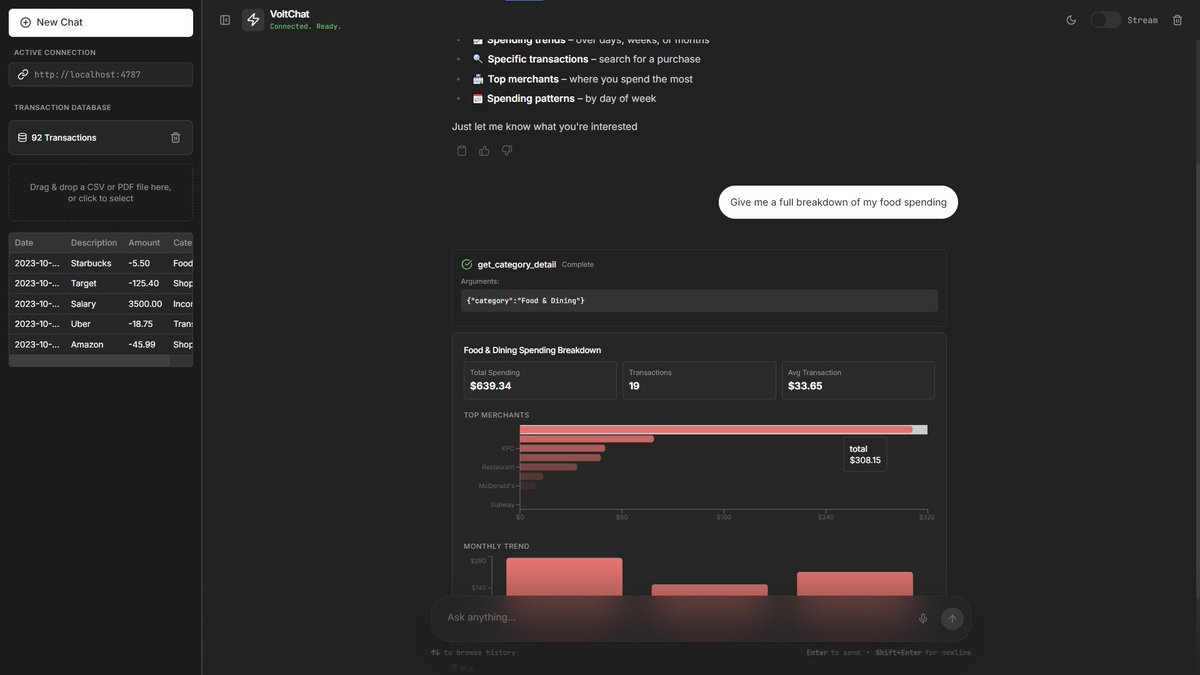The height and width of the screenshot is (675, 1200).
Task: Select the Target transaction row
Action: click(x=101, y=283)
